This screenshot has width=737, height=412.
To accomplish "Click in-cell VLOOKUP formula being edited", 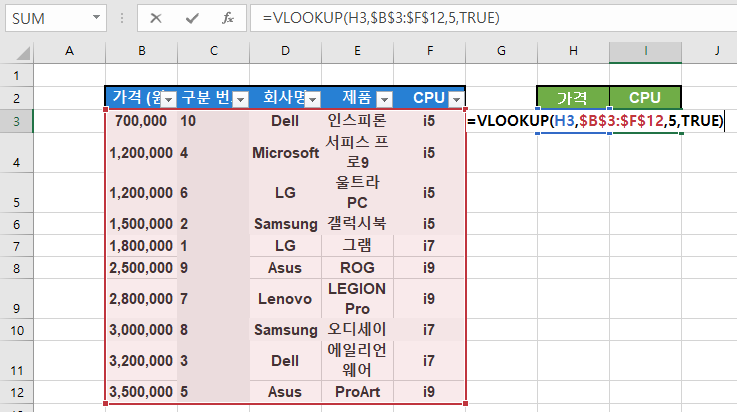I will [x=596, y=121].
